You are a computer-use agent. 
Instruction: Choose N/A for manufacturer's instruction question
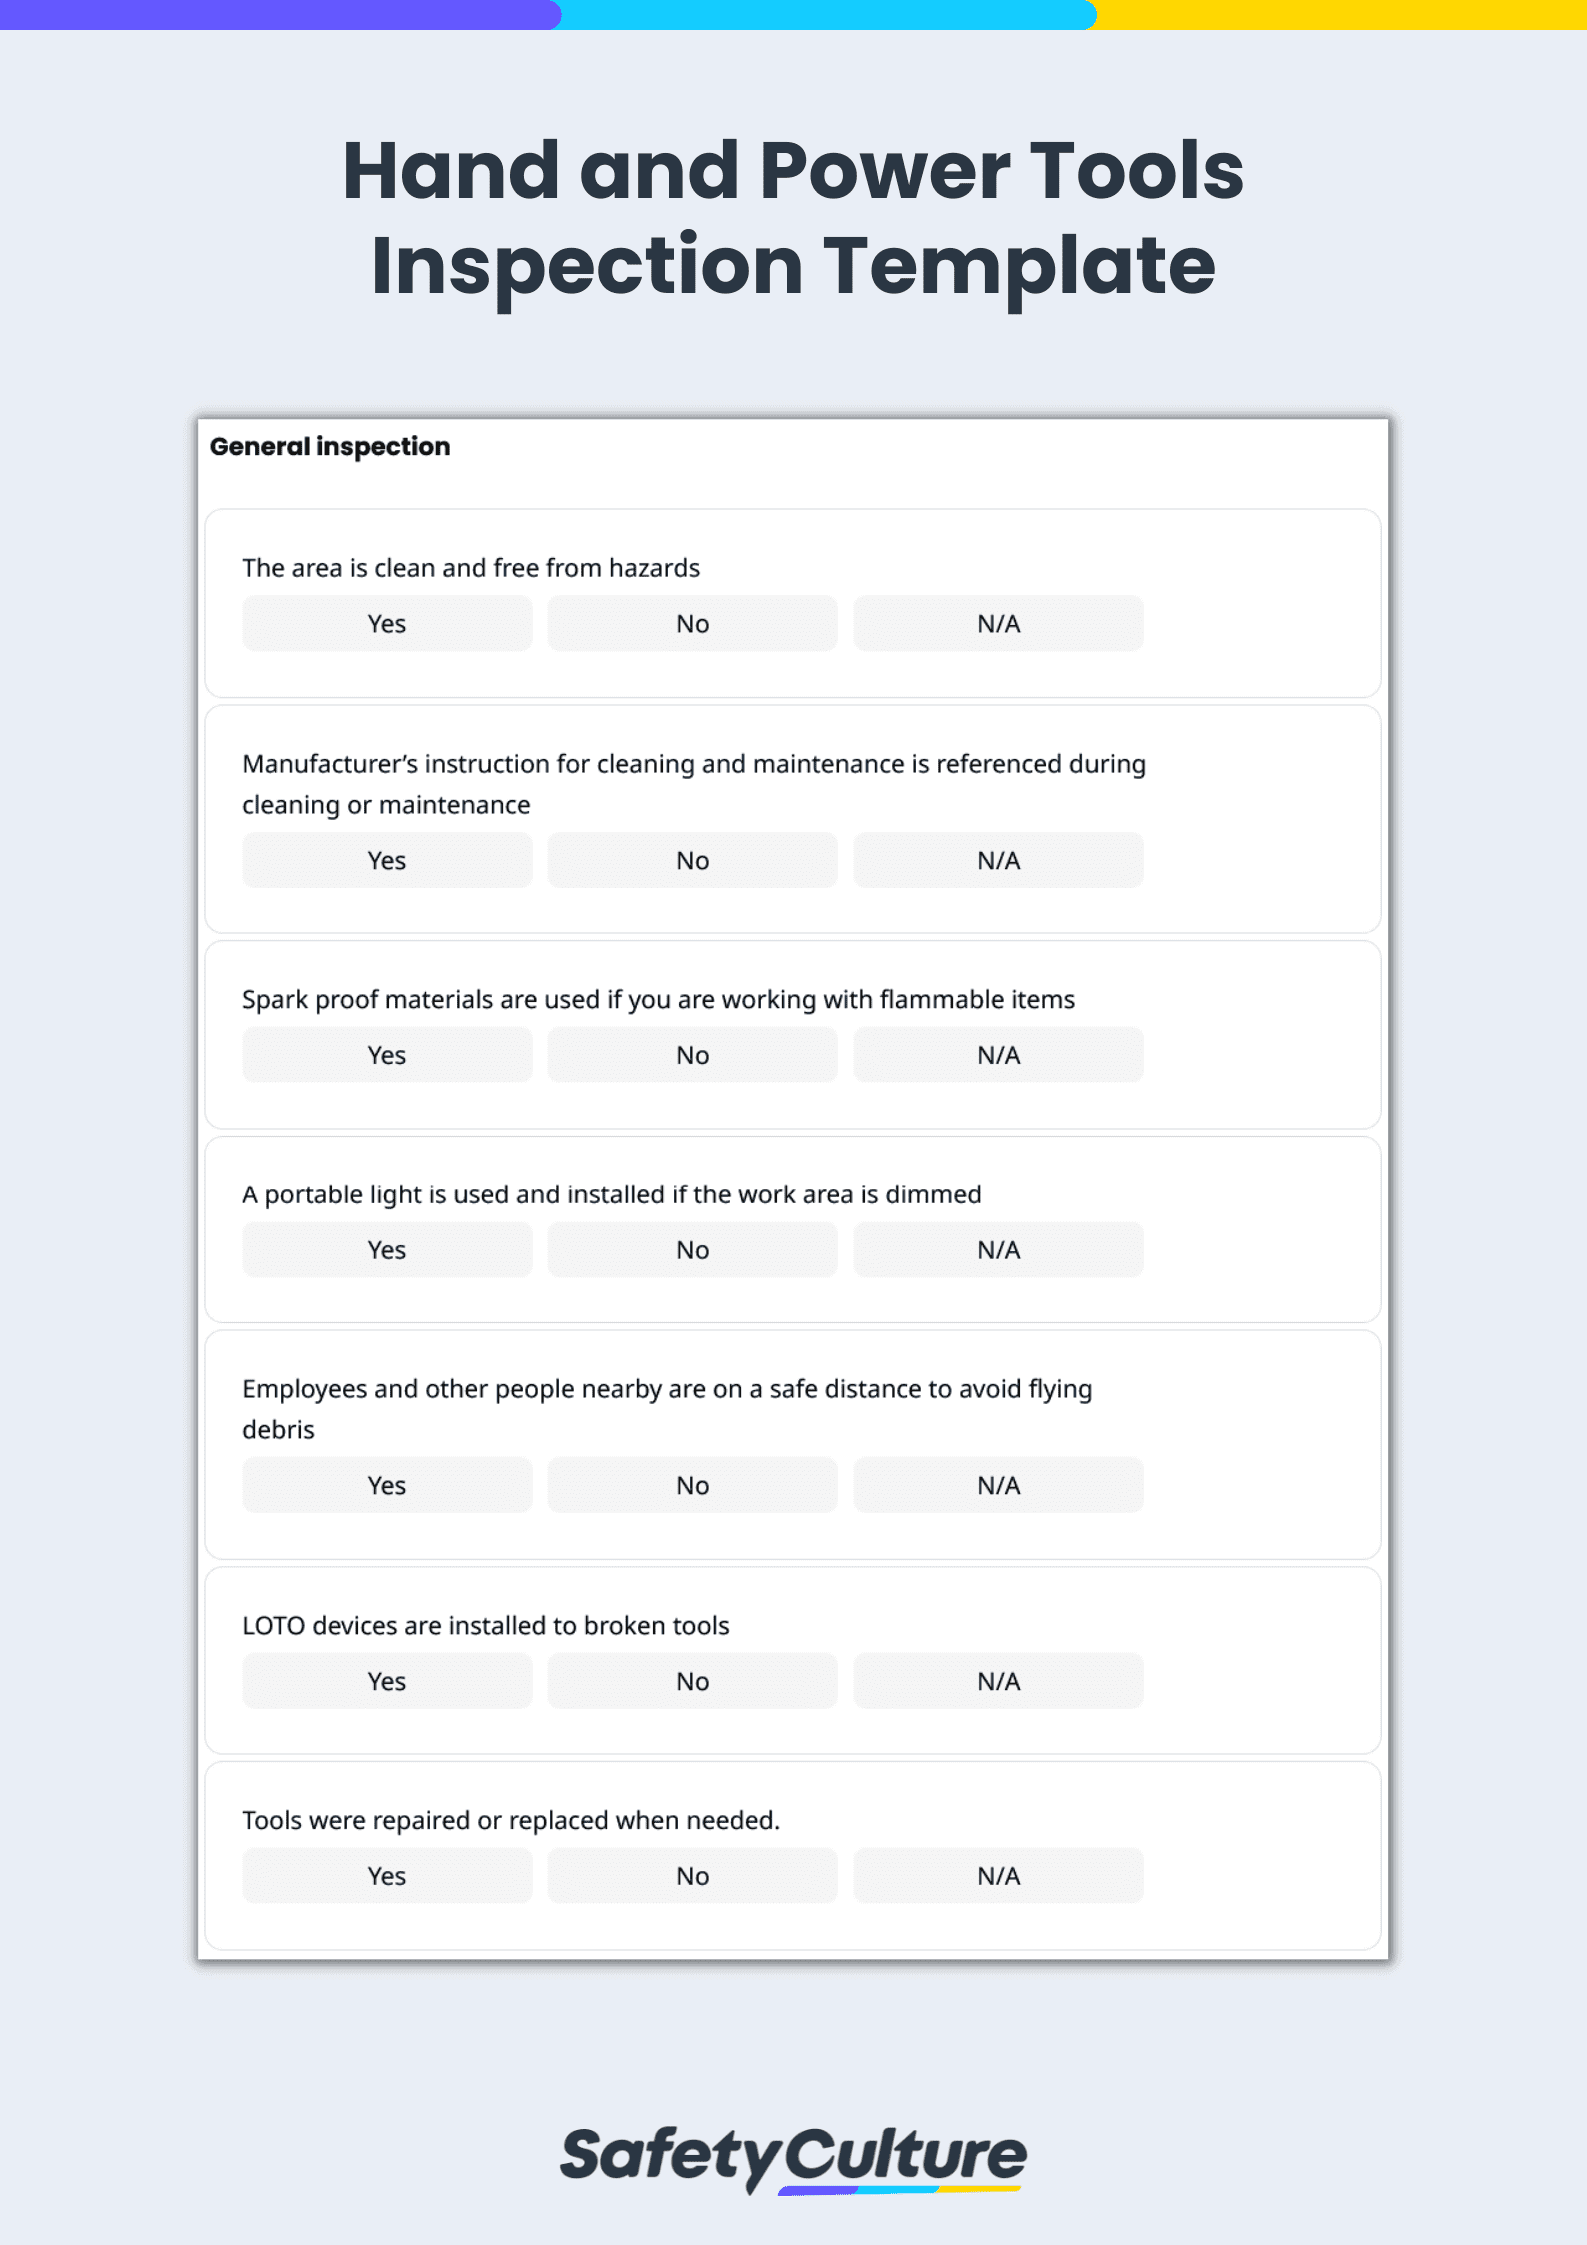998,861
